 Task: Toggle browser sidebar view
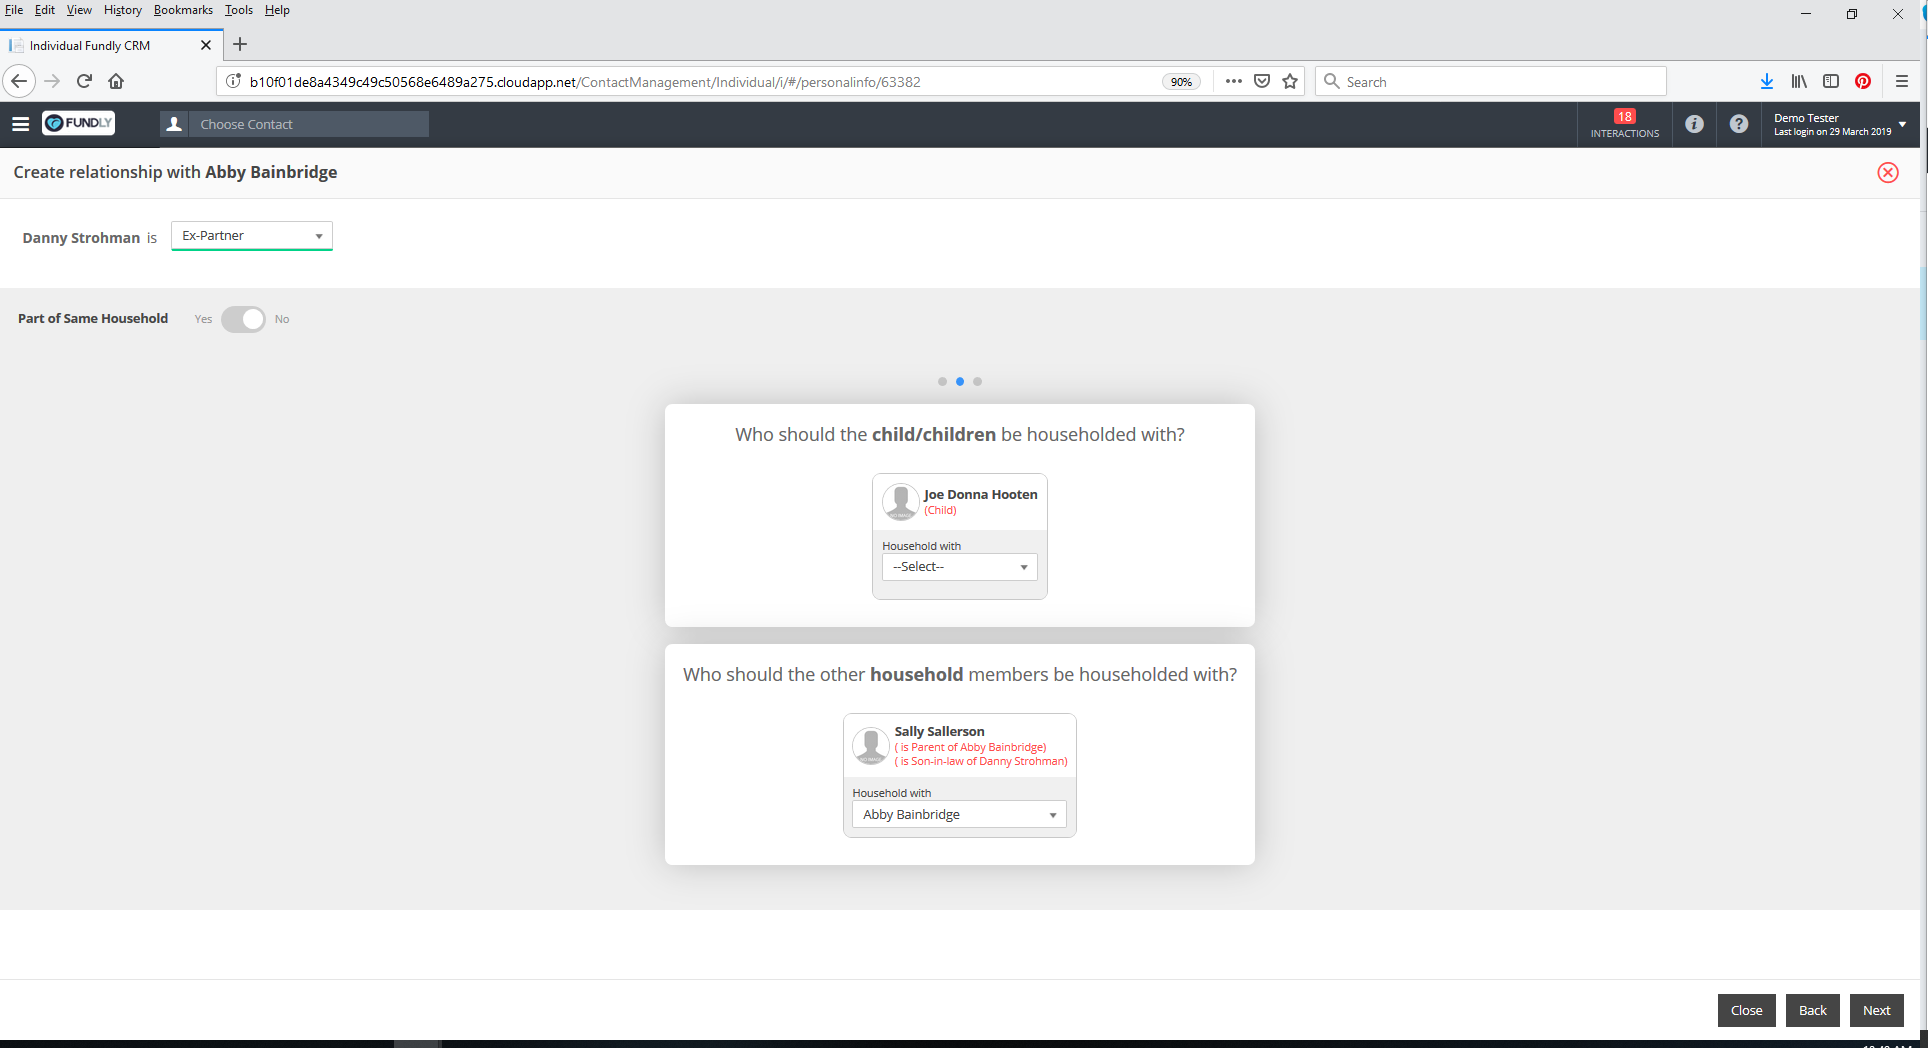click(1831, 81)
